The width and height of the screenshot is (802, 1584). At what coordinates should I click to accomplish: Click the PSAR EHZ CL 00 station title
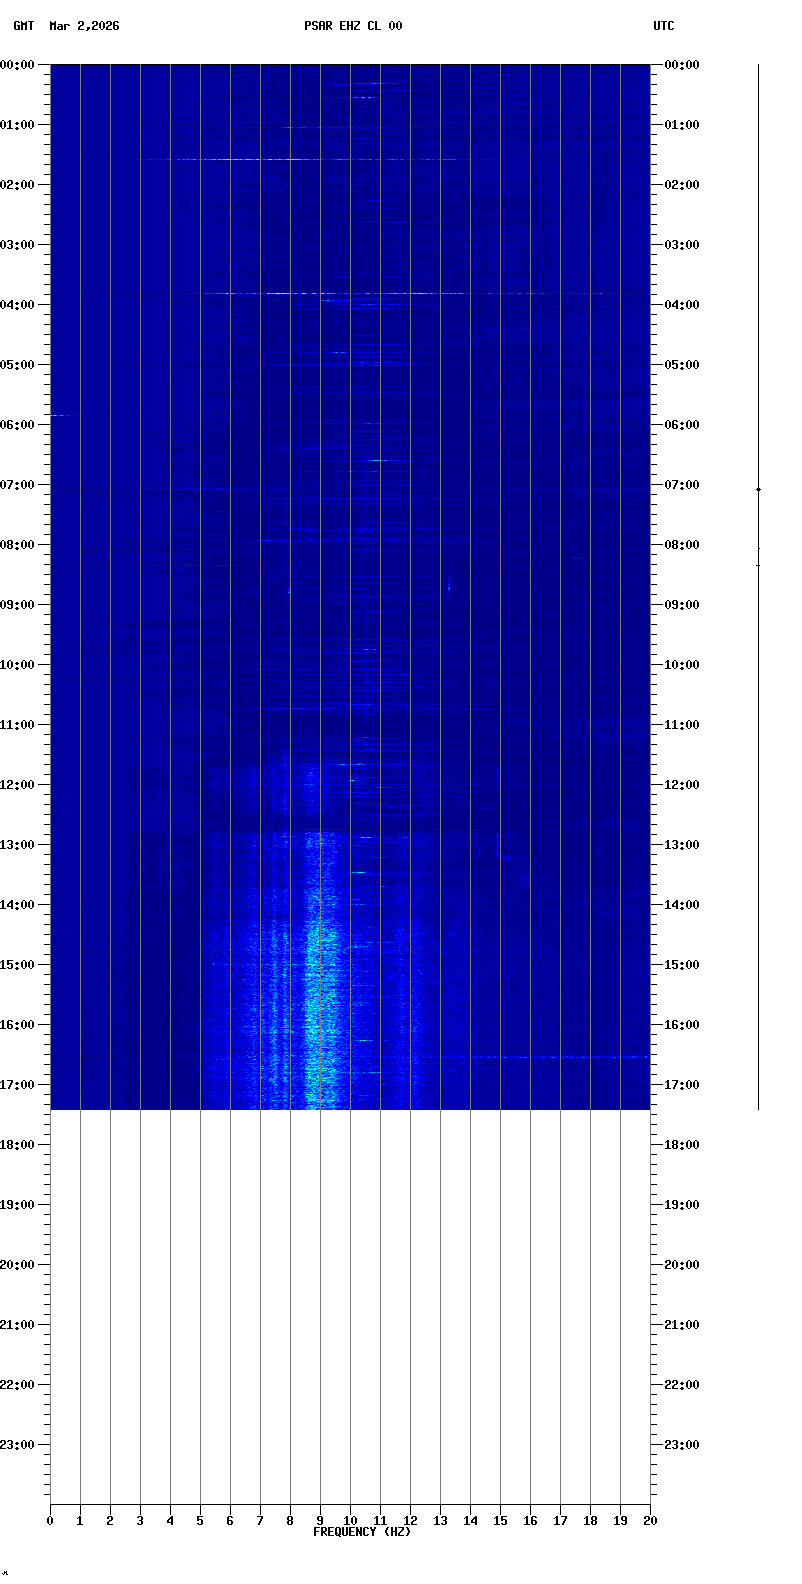pyautogui.click(x=353, y=26)
